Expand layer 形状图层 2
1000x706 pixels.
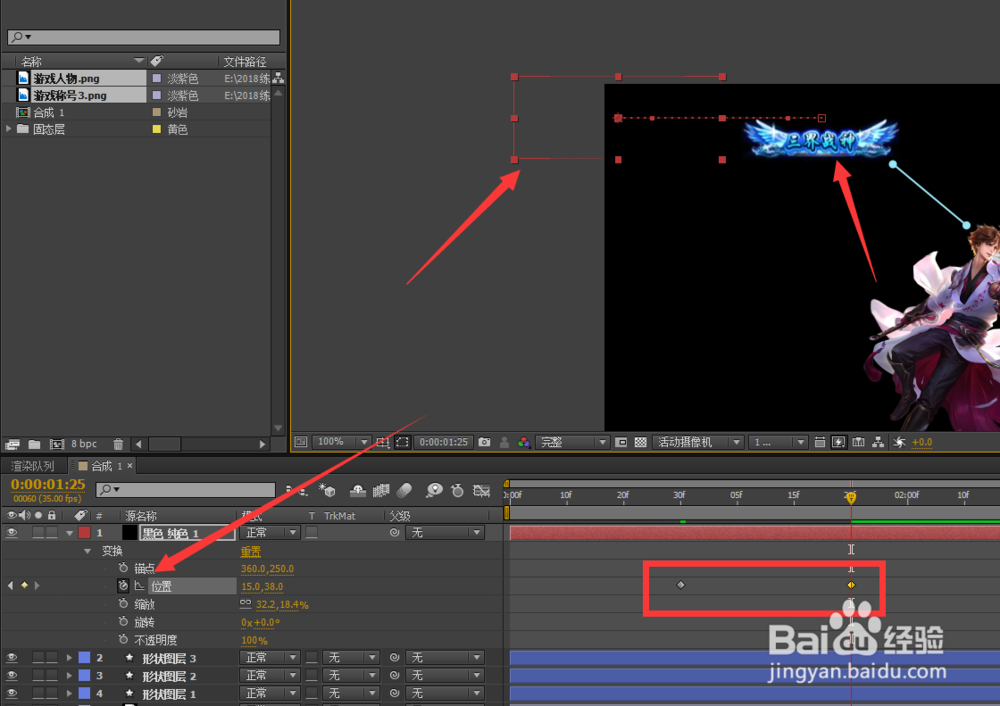tap(69, 675)
